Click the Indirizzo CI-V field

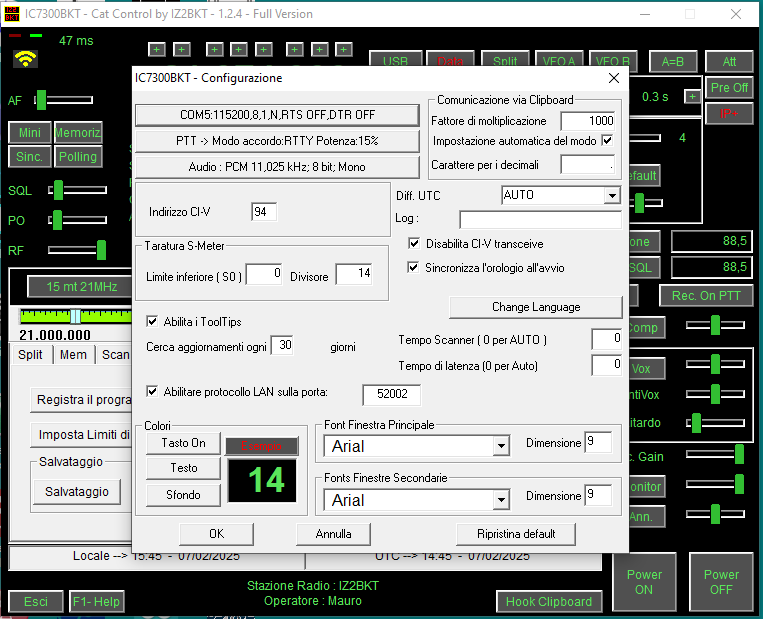pyautogui.click(x=264, y=212)
